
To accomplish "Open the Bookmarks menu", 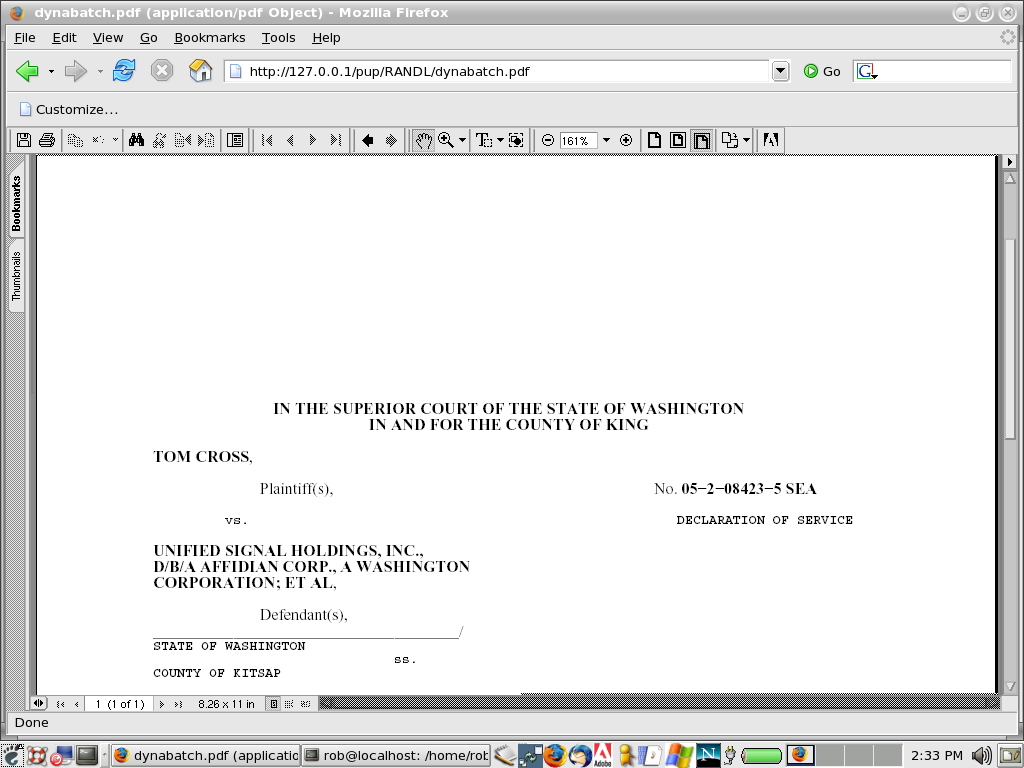I will click(209, 37).
